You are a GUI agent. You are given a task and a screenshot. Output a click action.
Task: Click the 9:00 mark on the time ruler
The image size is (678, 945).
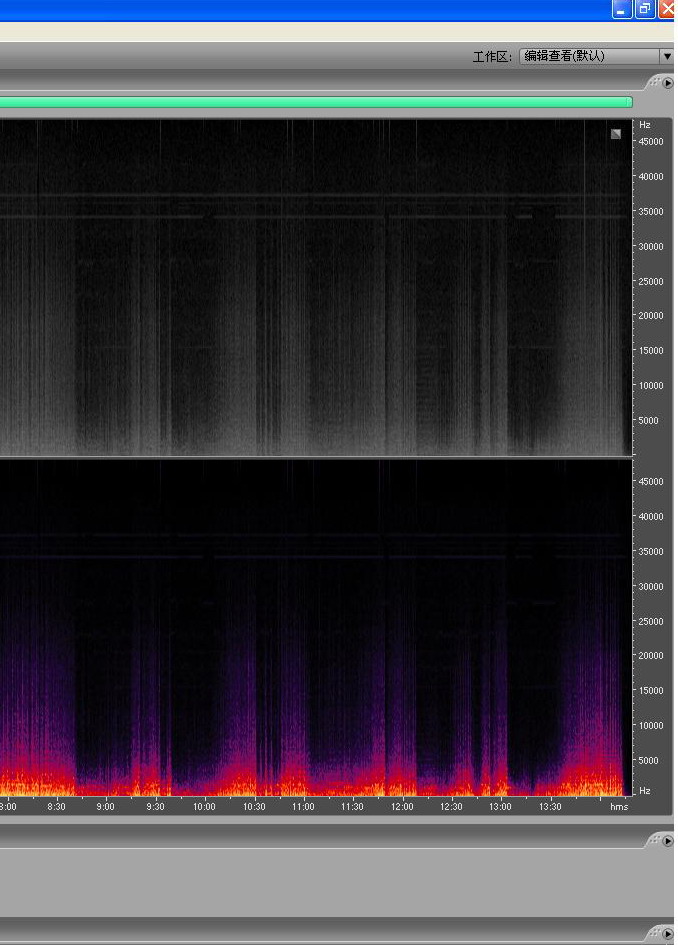click(105, 806)
